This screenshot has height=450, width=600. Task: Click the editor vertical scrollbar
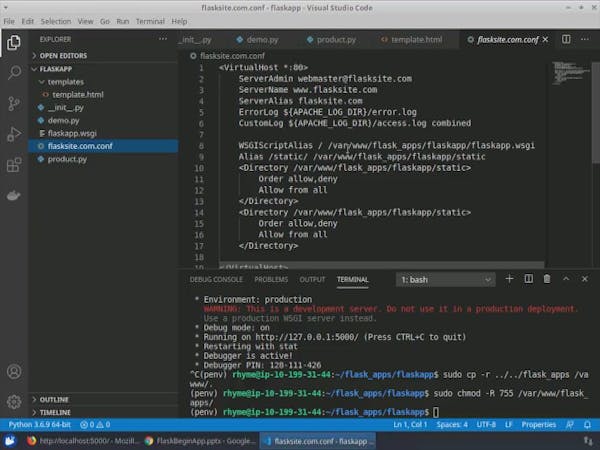(595, 113)
